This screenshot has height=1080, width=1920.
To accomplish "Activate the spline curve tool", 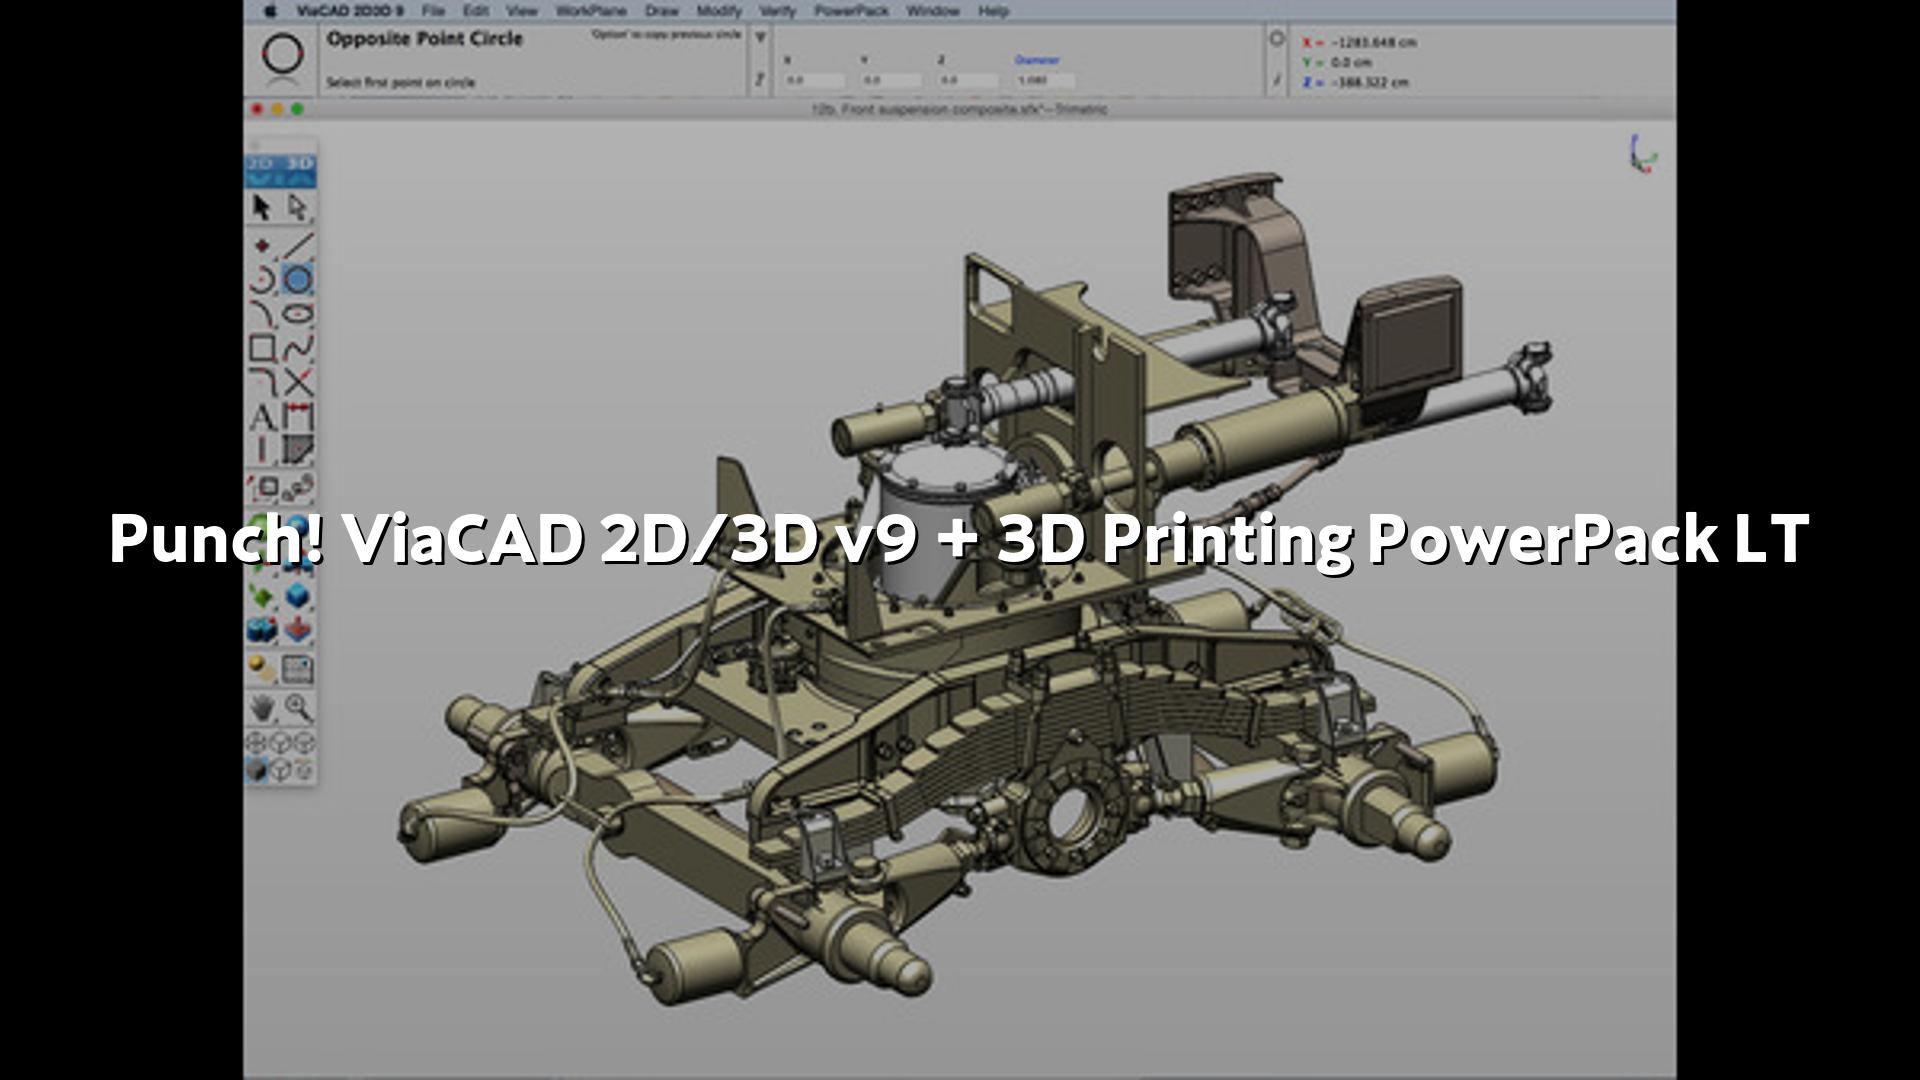I will pos(297,348).
